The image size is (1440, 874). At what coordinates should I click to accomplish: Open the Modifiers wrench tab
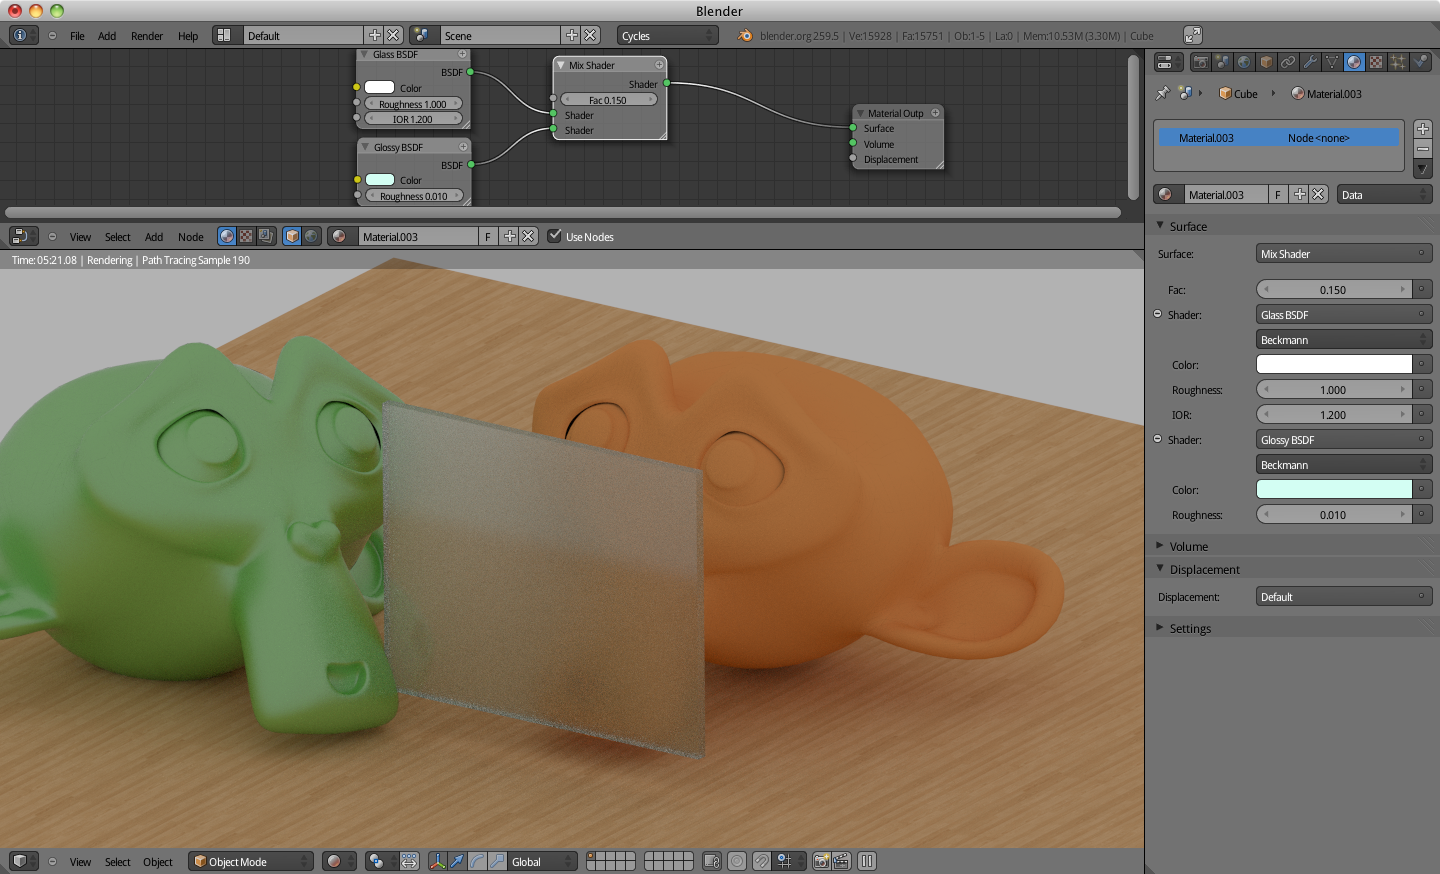pyautogui.click(x=1310, y=62)
